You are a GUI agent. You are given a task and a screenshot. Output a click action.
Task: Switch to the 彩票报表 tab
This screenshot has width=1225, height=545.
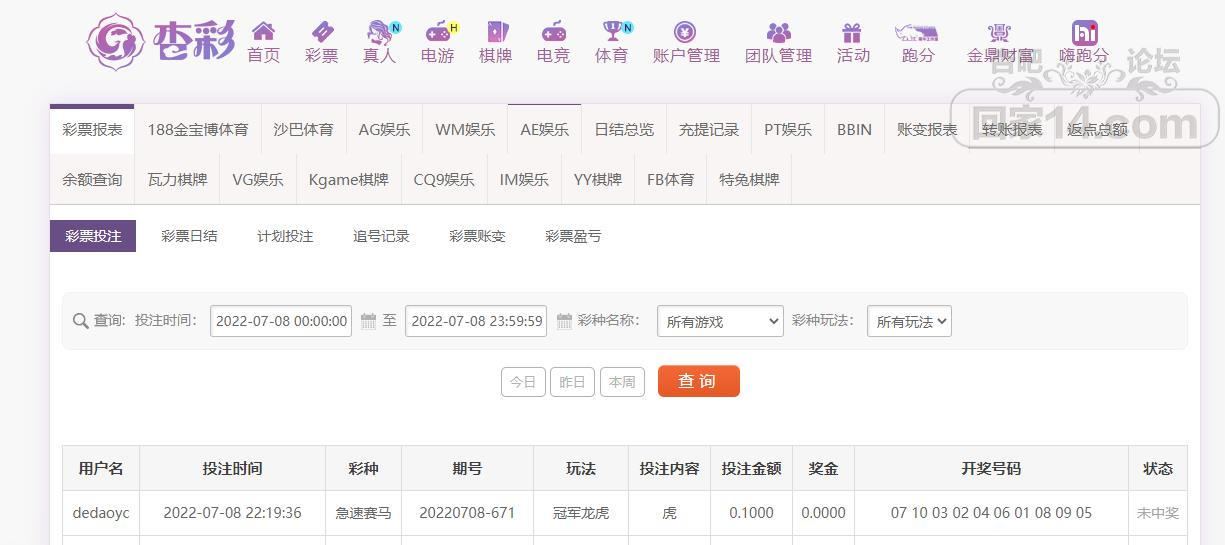point(92,130)
